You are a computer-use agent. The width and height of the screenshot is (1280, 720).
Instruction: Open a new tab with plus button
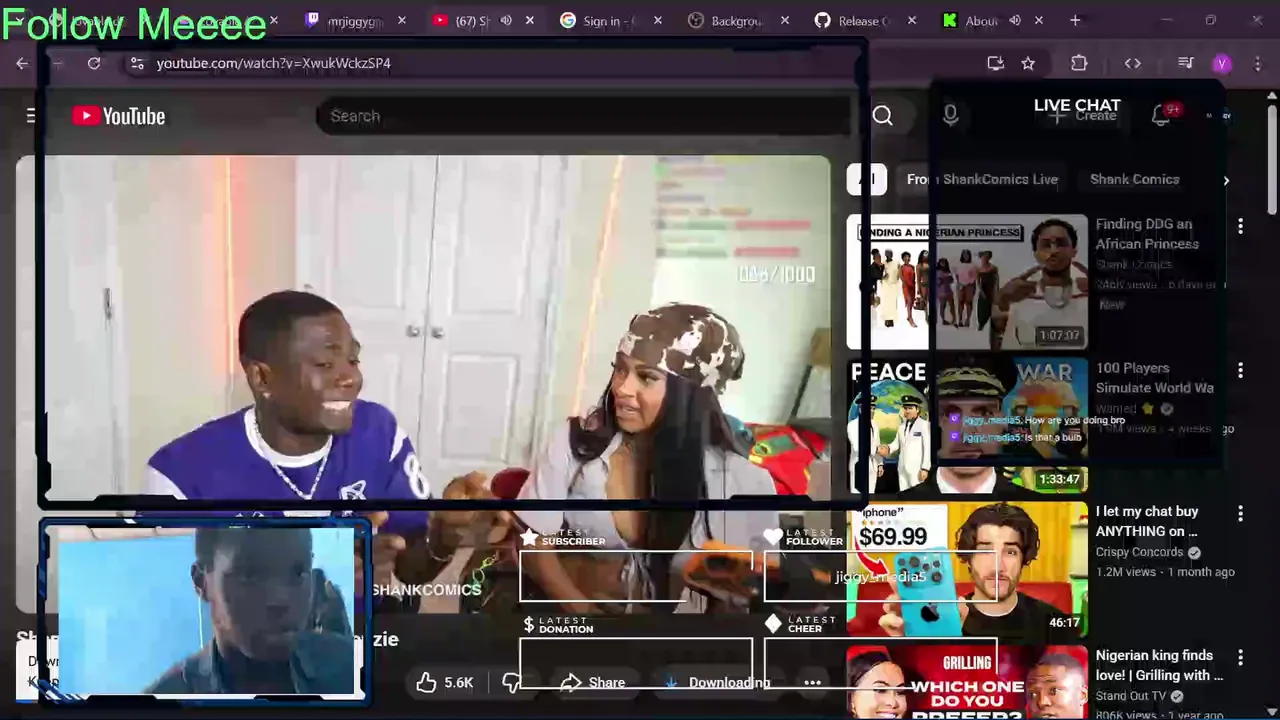click(1075, 20)
